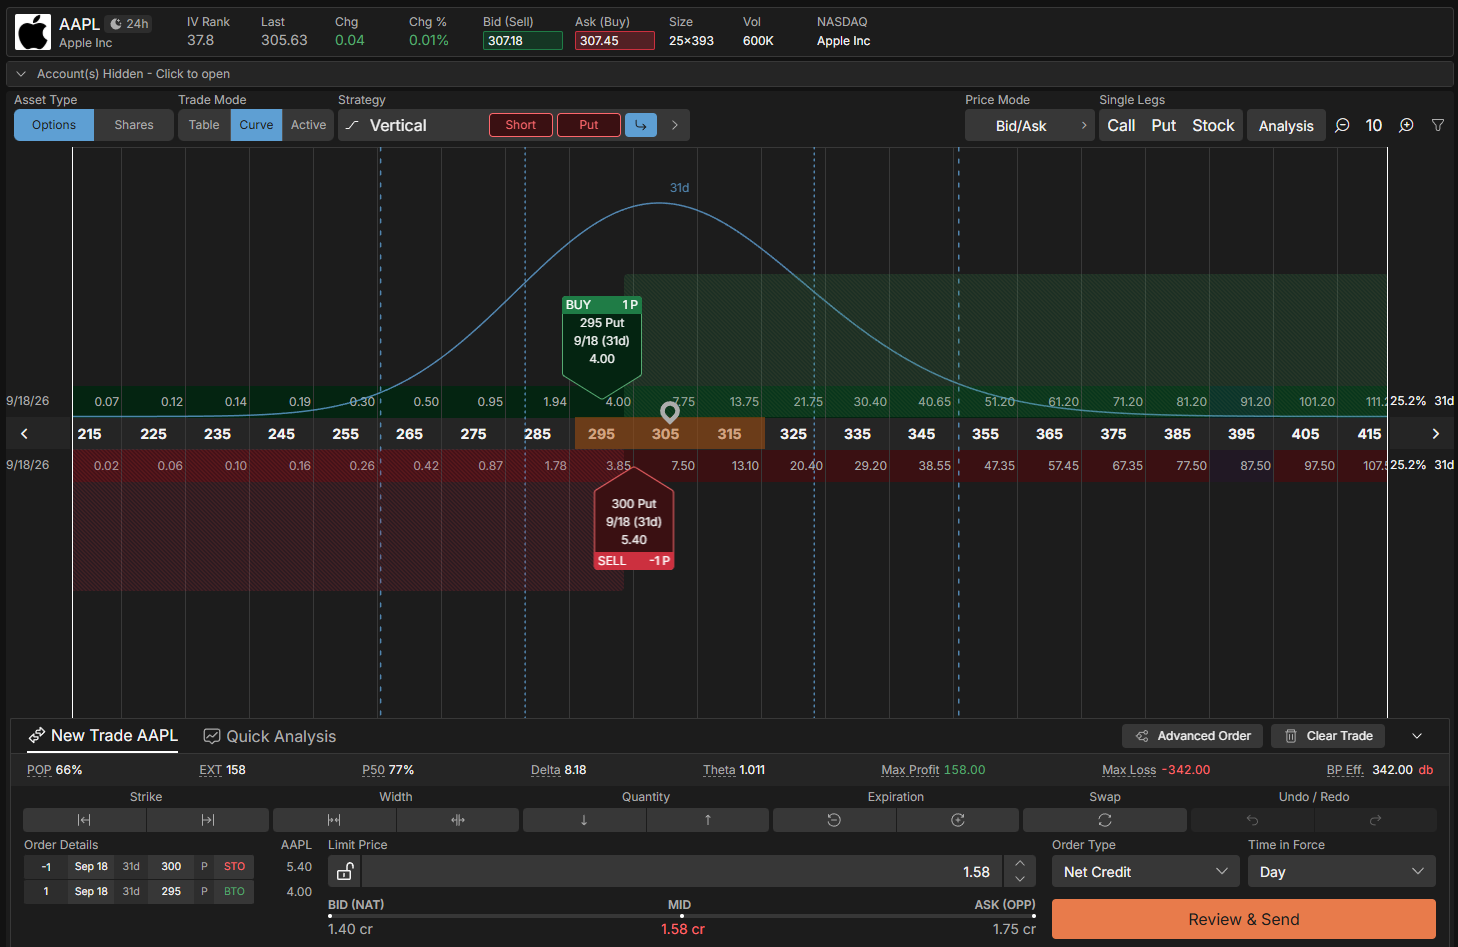Open the filter funnel icon
Viewport: 1458px width, 947px height.
tap(1438, 125)
